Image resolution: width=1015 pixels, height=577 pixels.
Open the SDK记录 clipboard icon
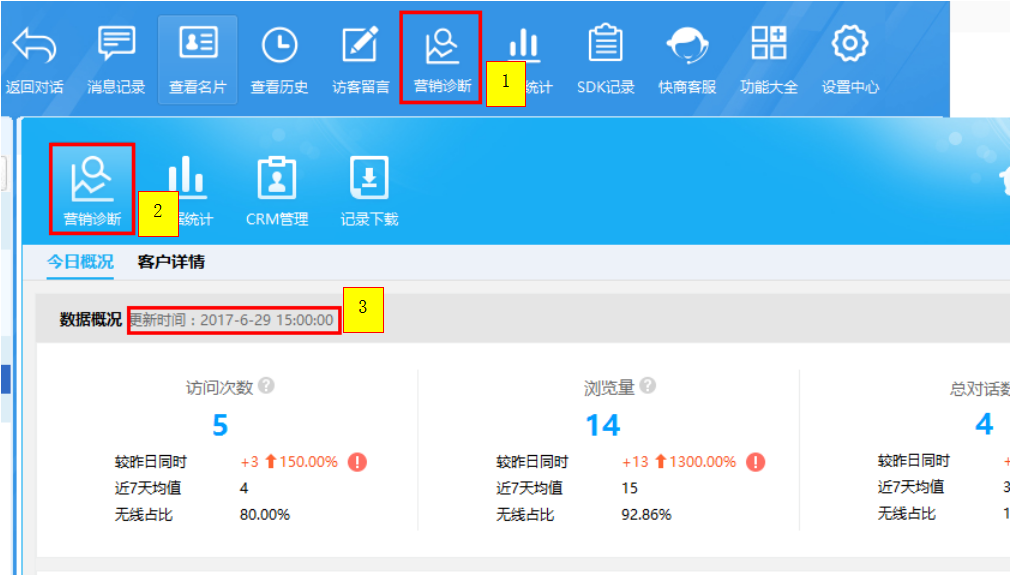coord(605,46)
